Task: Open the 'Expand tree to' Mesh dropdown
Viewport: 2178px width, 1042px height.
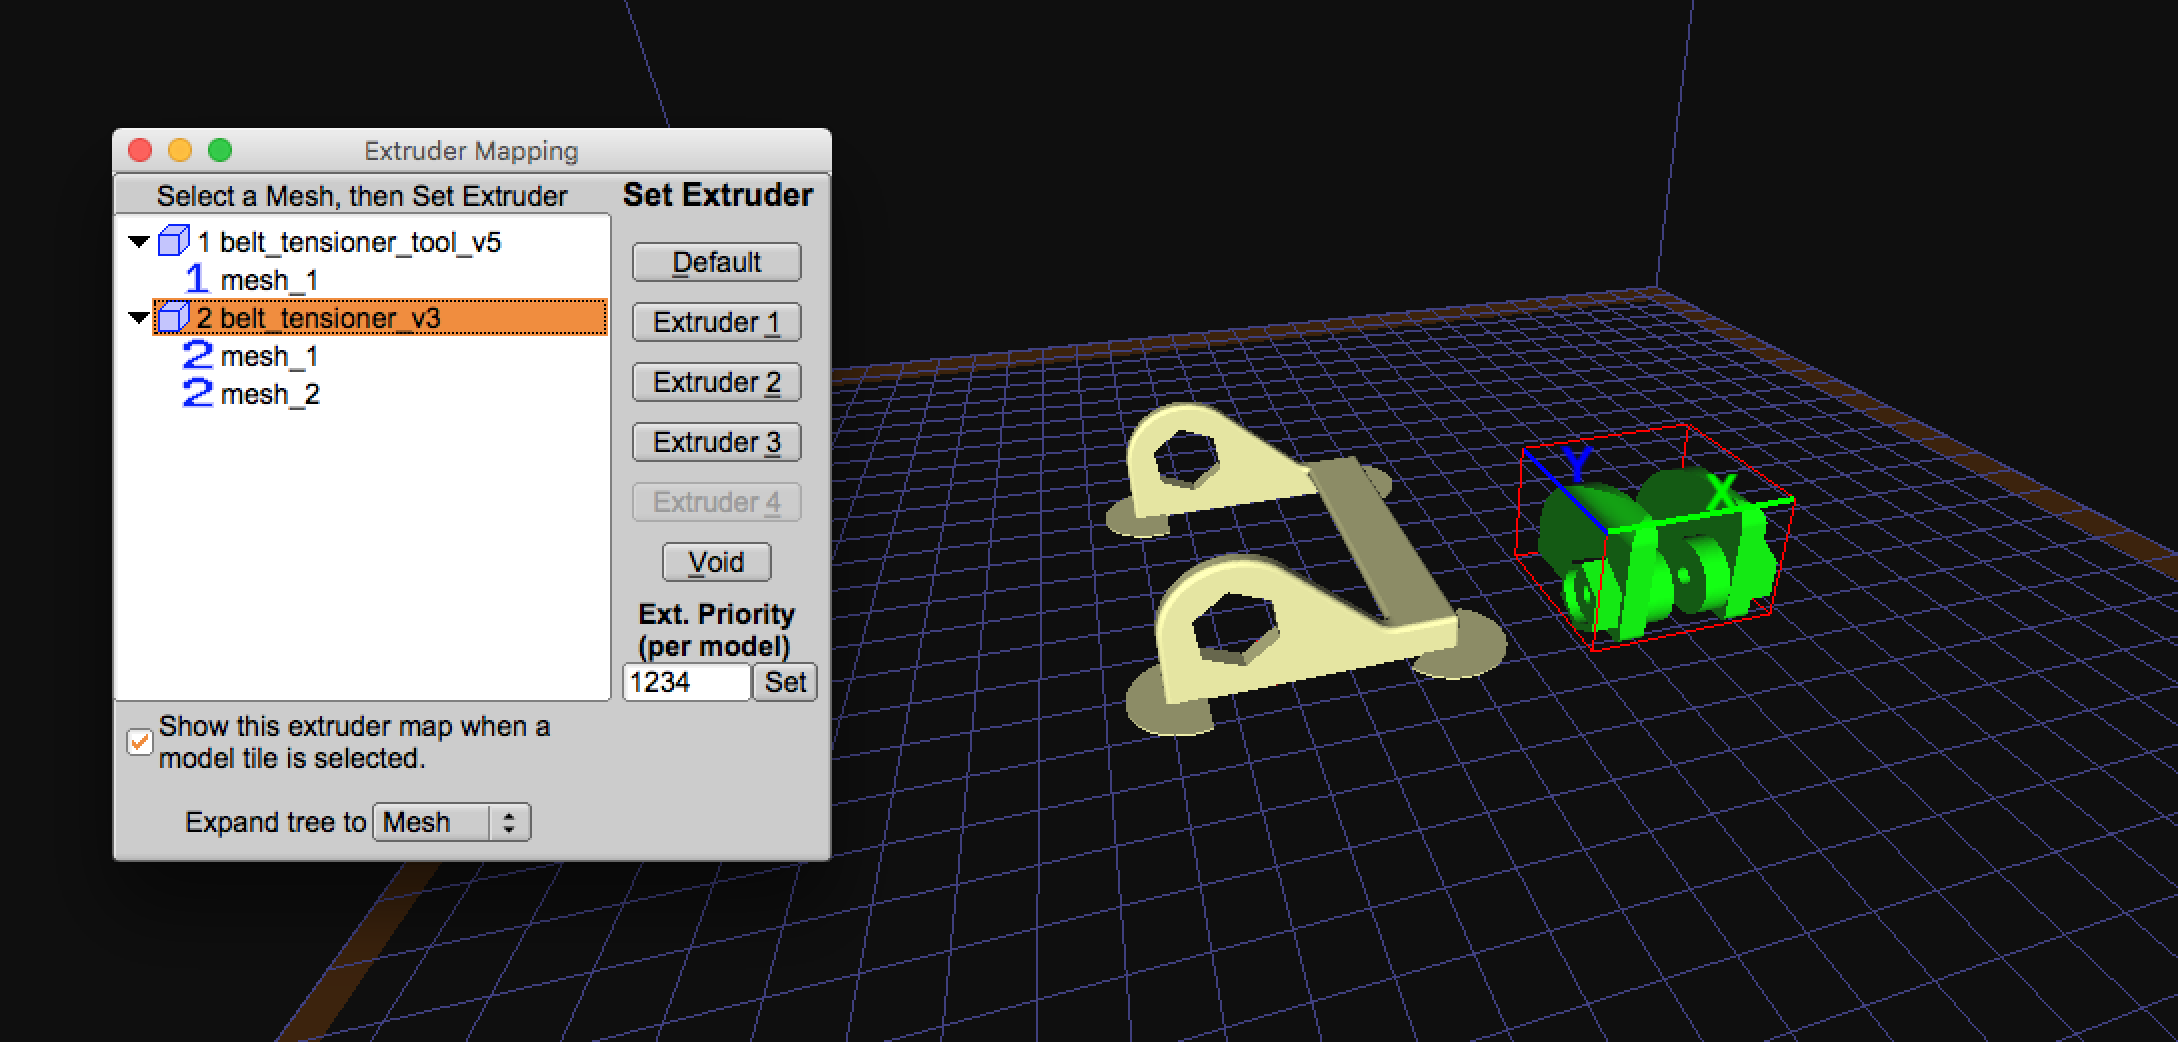Action: pyautogui.click(x=451, y=822)
